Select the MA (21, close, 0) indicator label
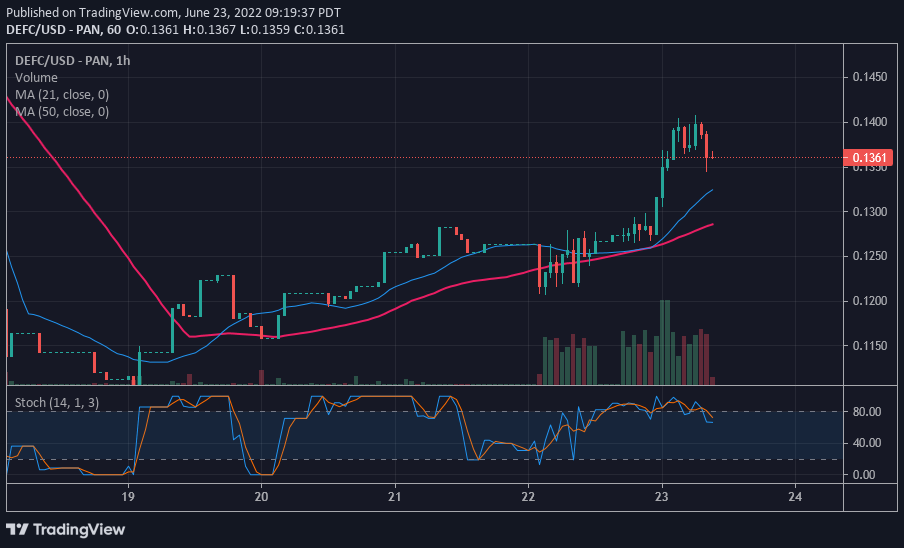Image resolution: width=904 pixels, height=548 pixels. click(x=62, y=95)
